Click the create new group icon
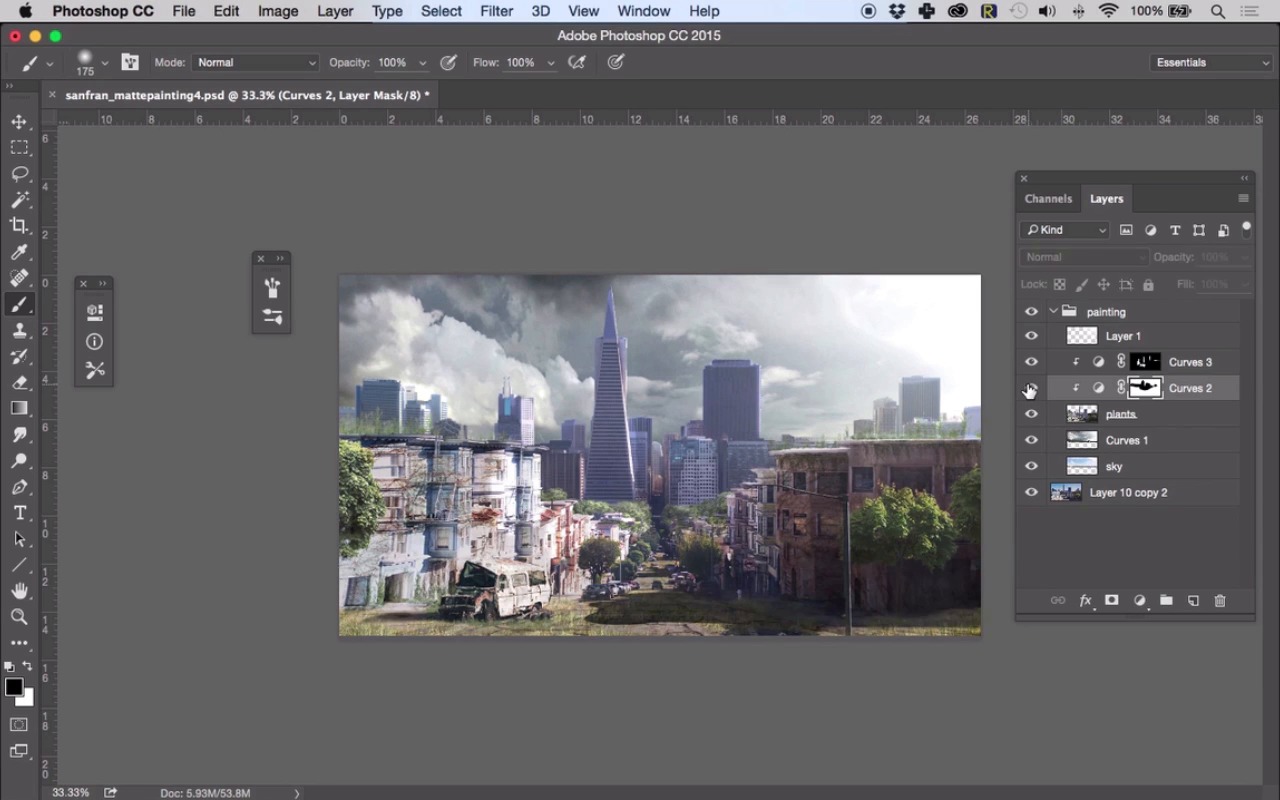The height and width of the screenshot is (800, 1280). click(1166, 600)
